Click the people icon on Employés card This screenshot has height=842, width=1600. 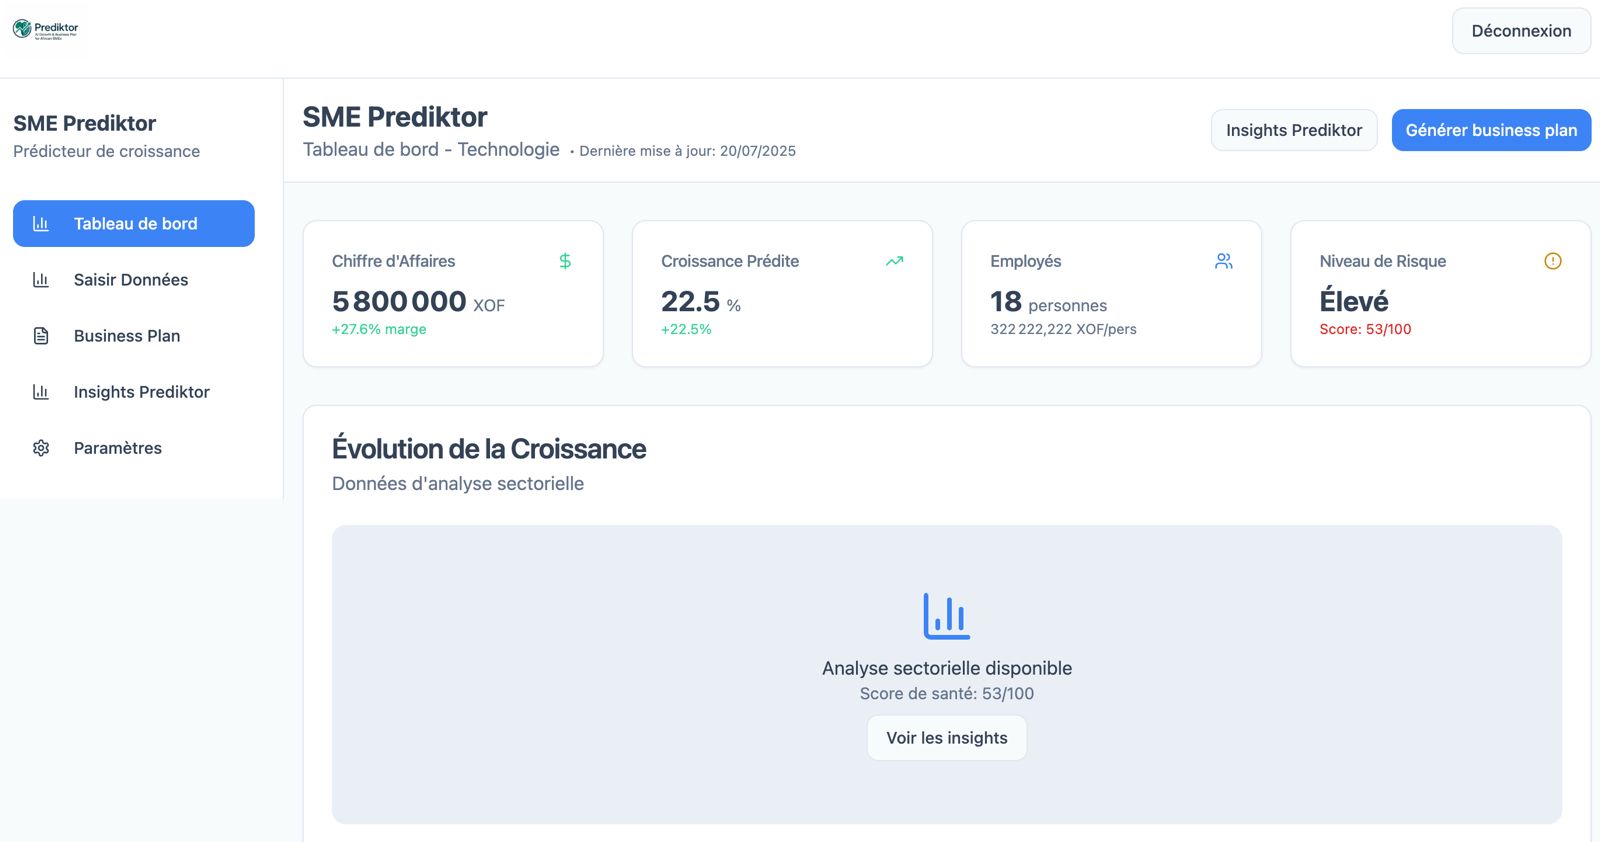[1224, 261]
